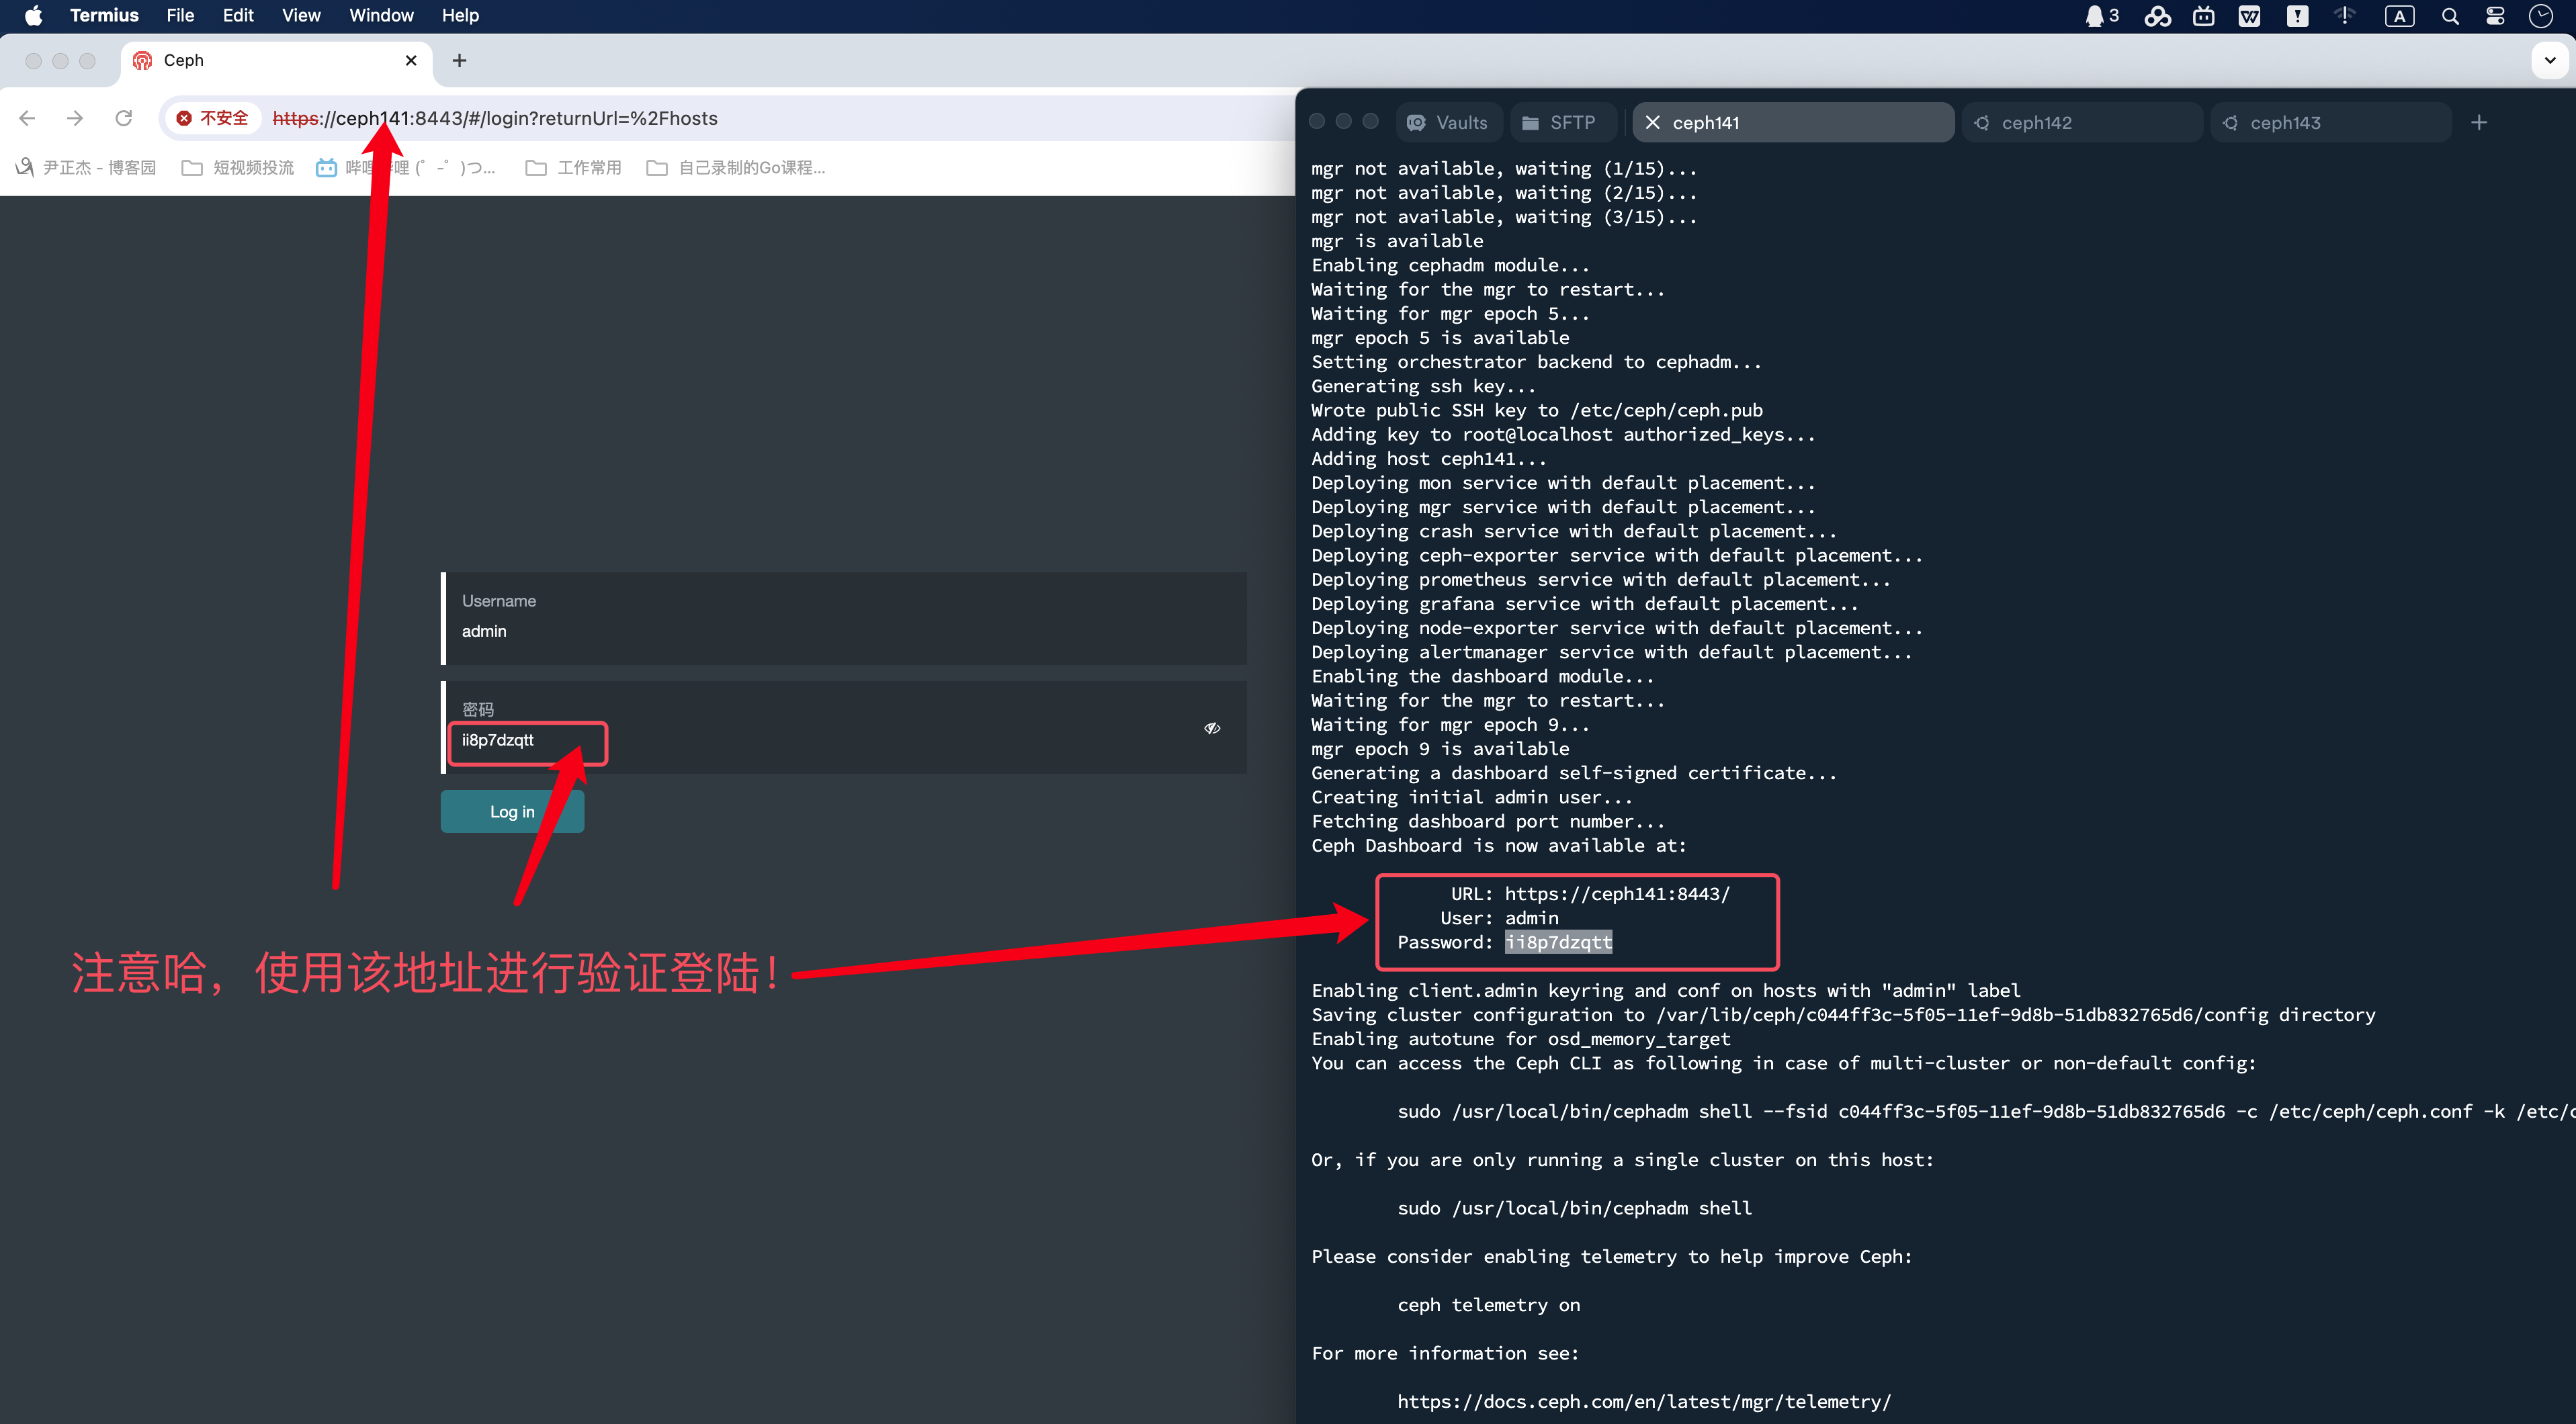
Task: Click the back navigation arrow
Action: pos(27,118)
